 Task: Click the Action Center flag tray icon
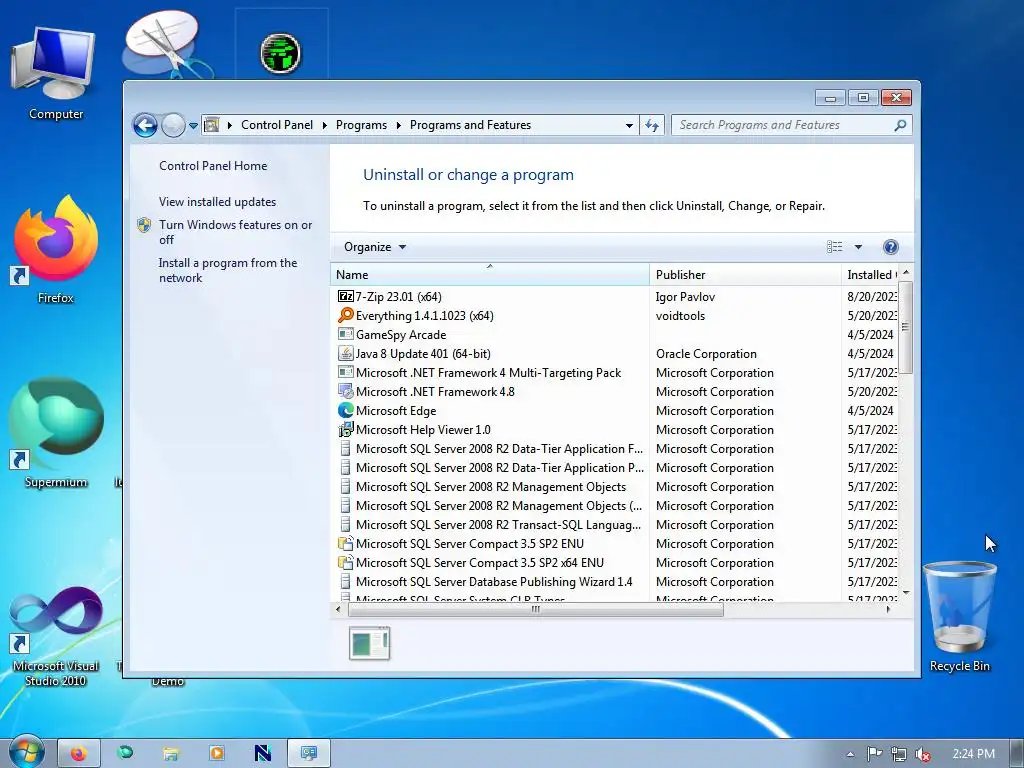click(874, 754)
